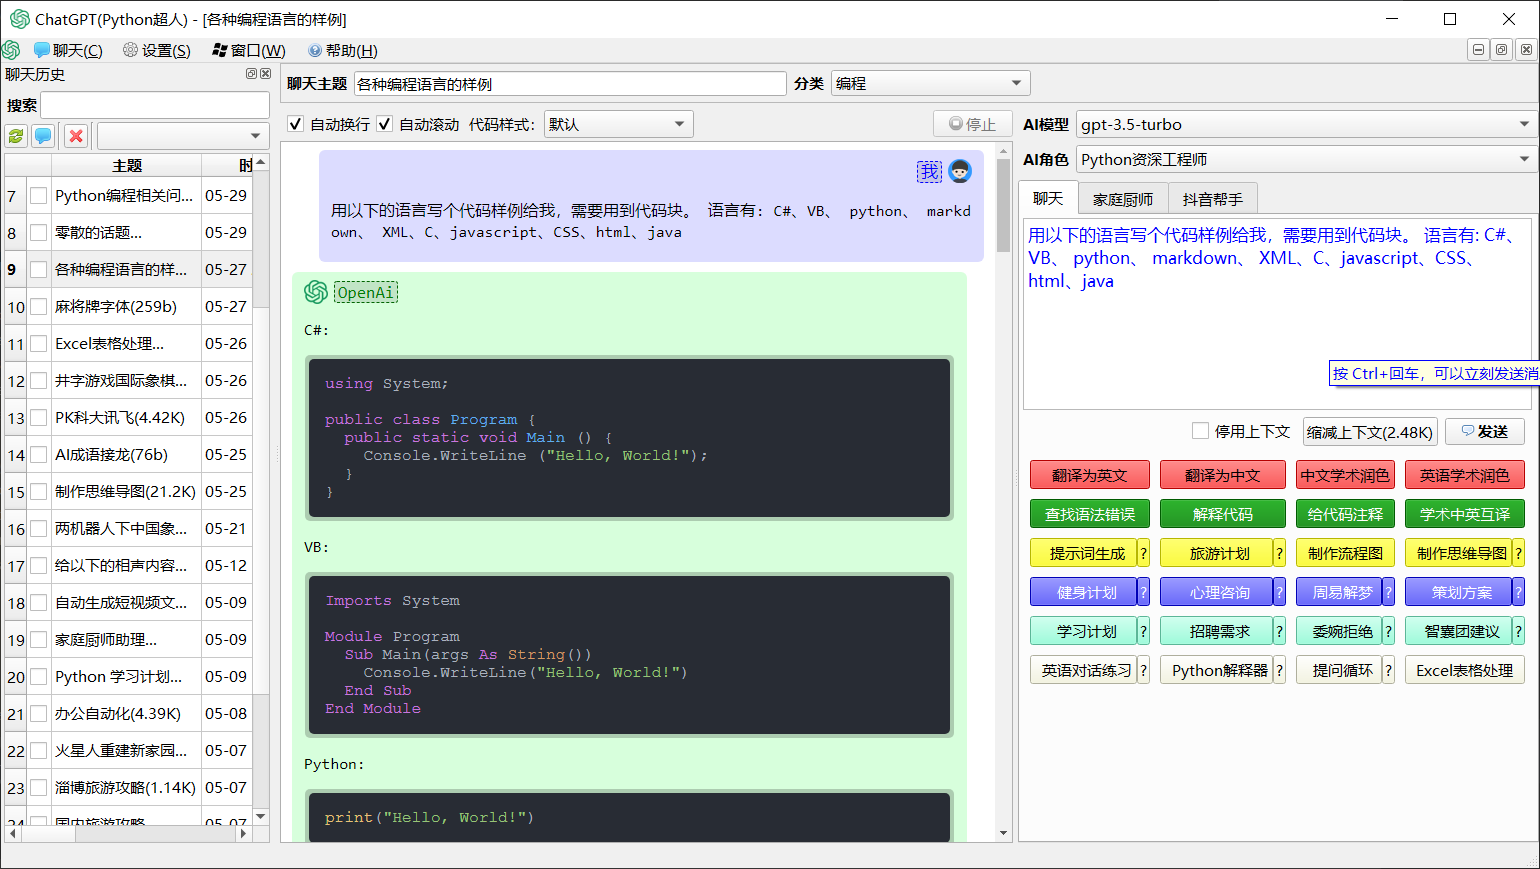Click the help question mark next to 委婉拒绝

coord(1388,631)
